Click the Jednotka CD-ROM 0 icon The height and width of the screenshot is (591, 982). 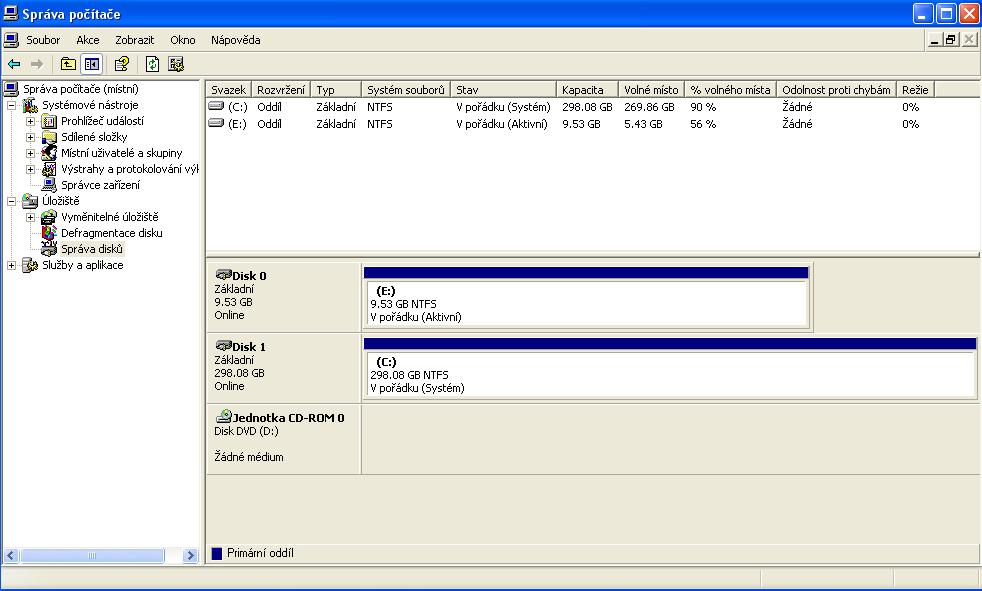tap(223, 417)
